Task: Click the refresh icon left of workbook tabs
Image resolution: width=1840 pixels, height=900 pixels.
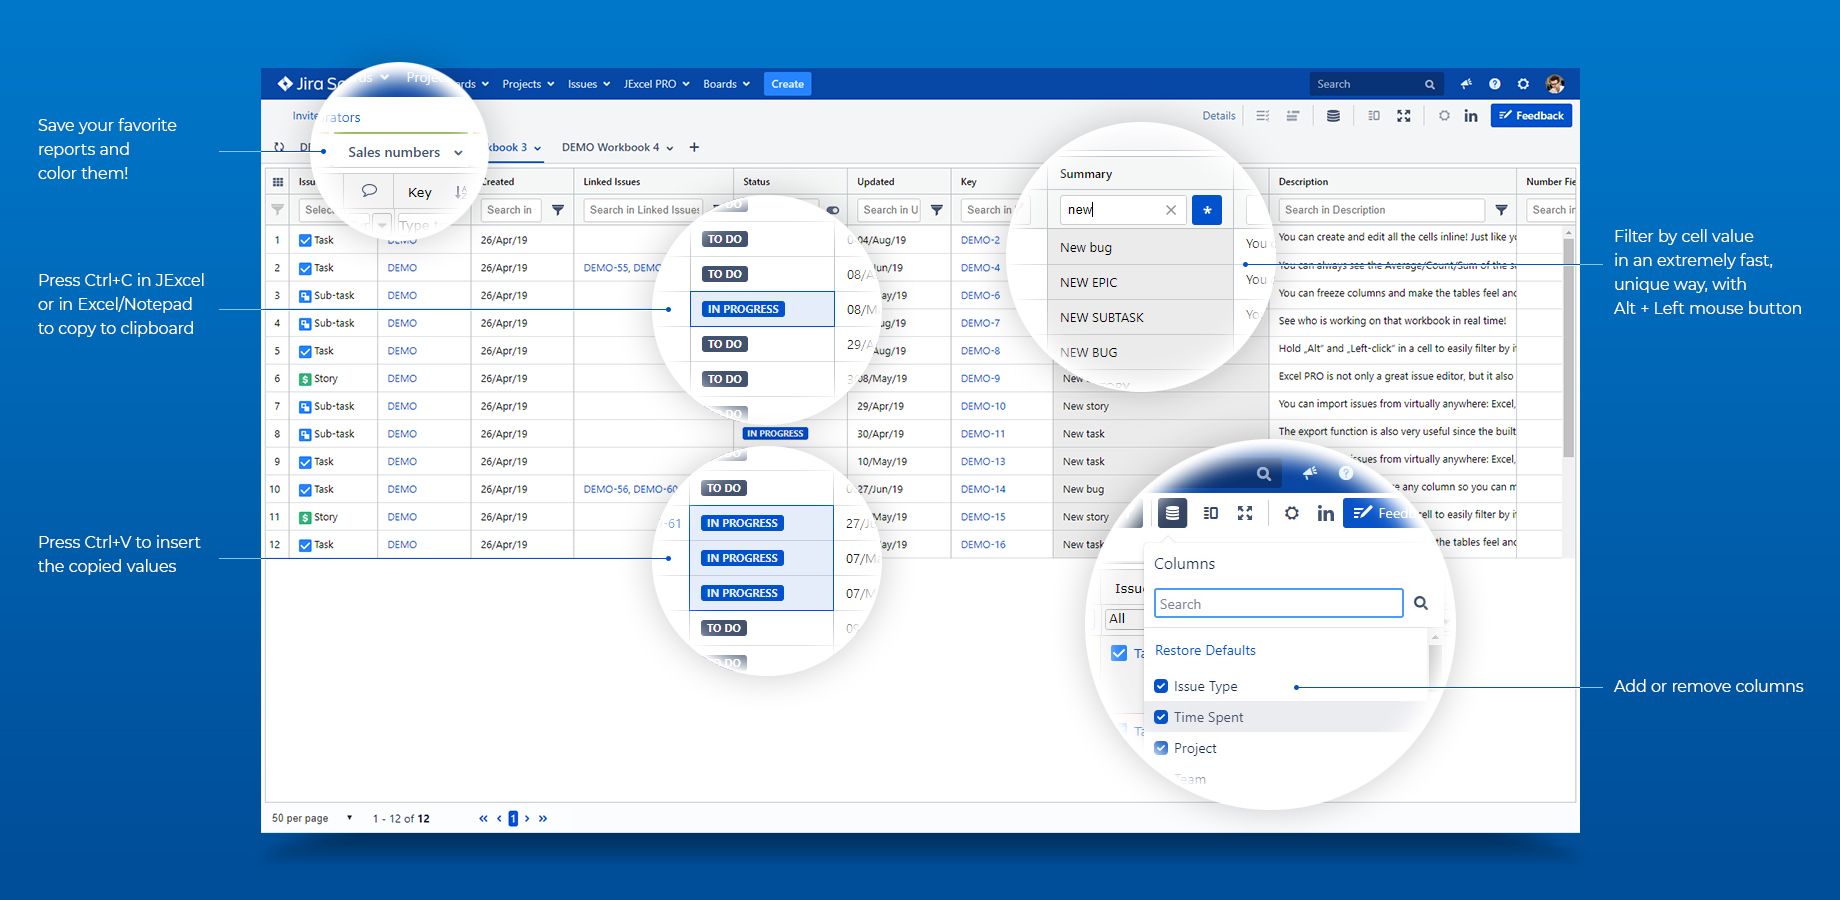Action: pyautogui.click(x=279, y=147)
